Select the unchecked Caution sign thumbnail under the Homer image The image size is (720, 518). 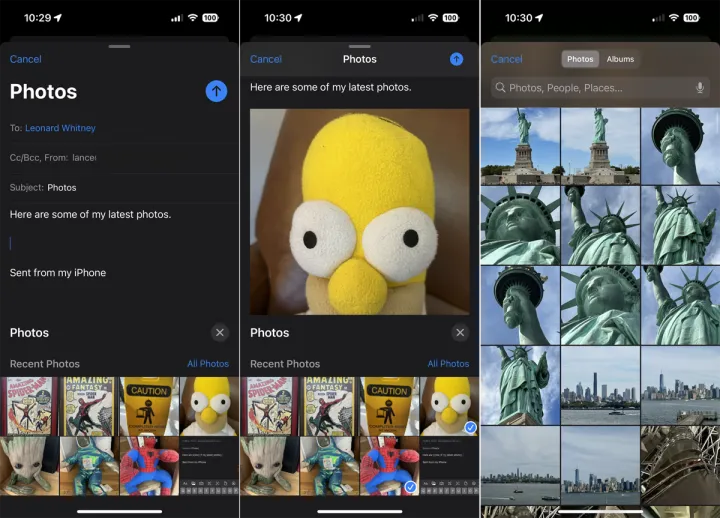pyautogui.click(x=389, y=406)
